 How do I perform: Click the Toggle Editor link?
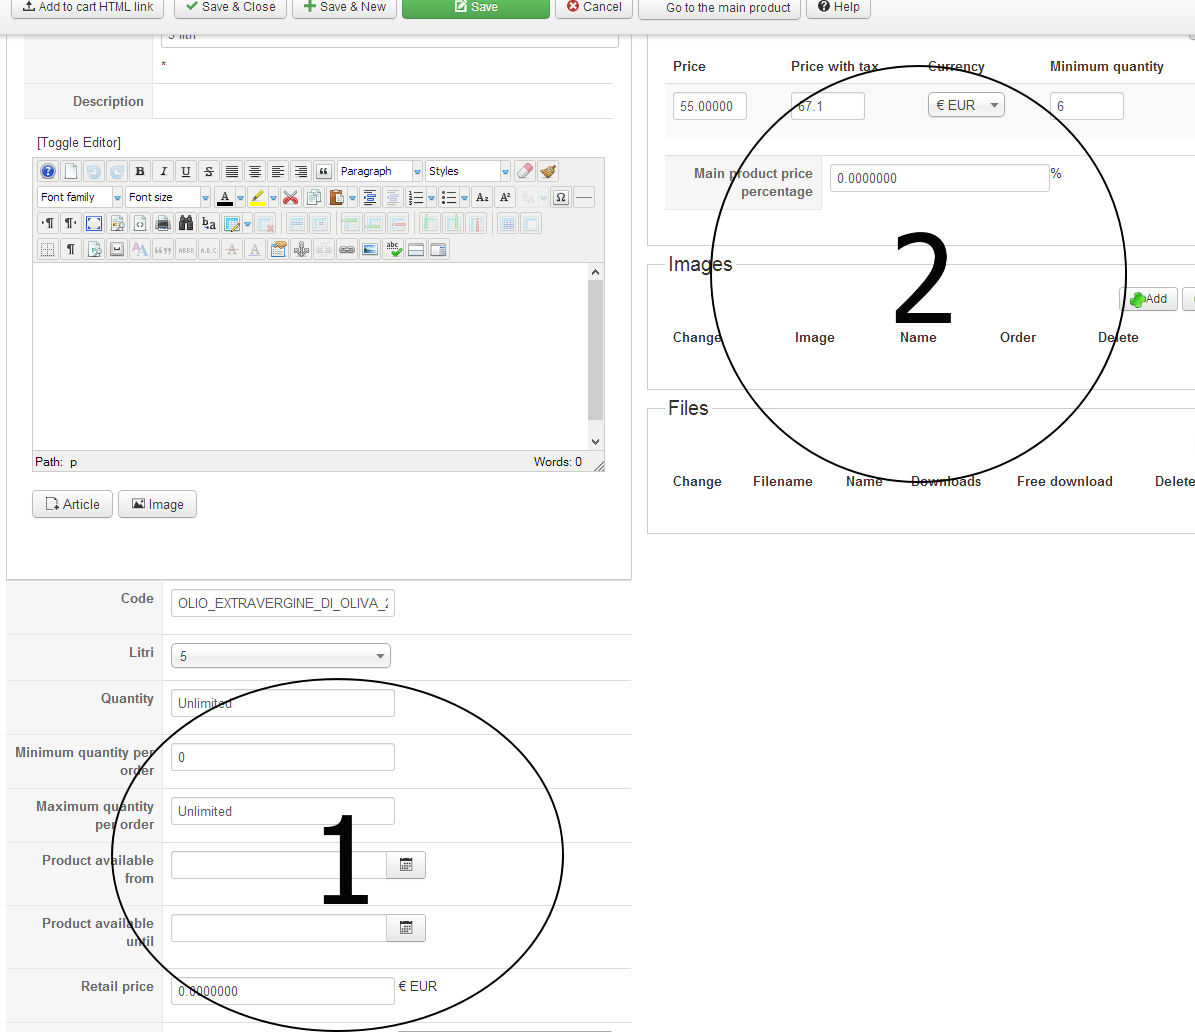point(79,142)
